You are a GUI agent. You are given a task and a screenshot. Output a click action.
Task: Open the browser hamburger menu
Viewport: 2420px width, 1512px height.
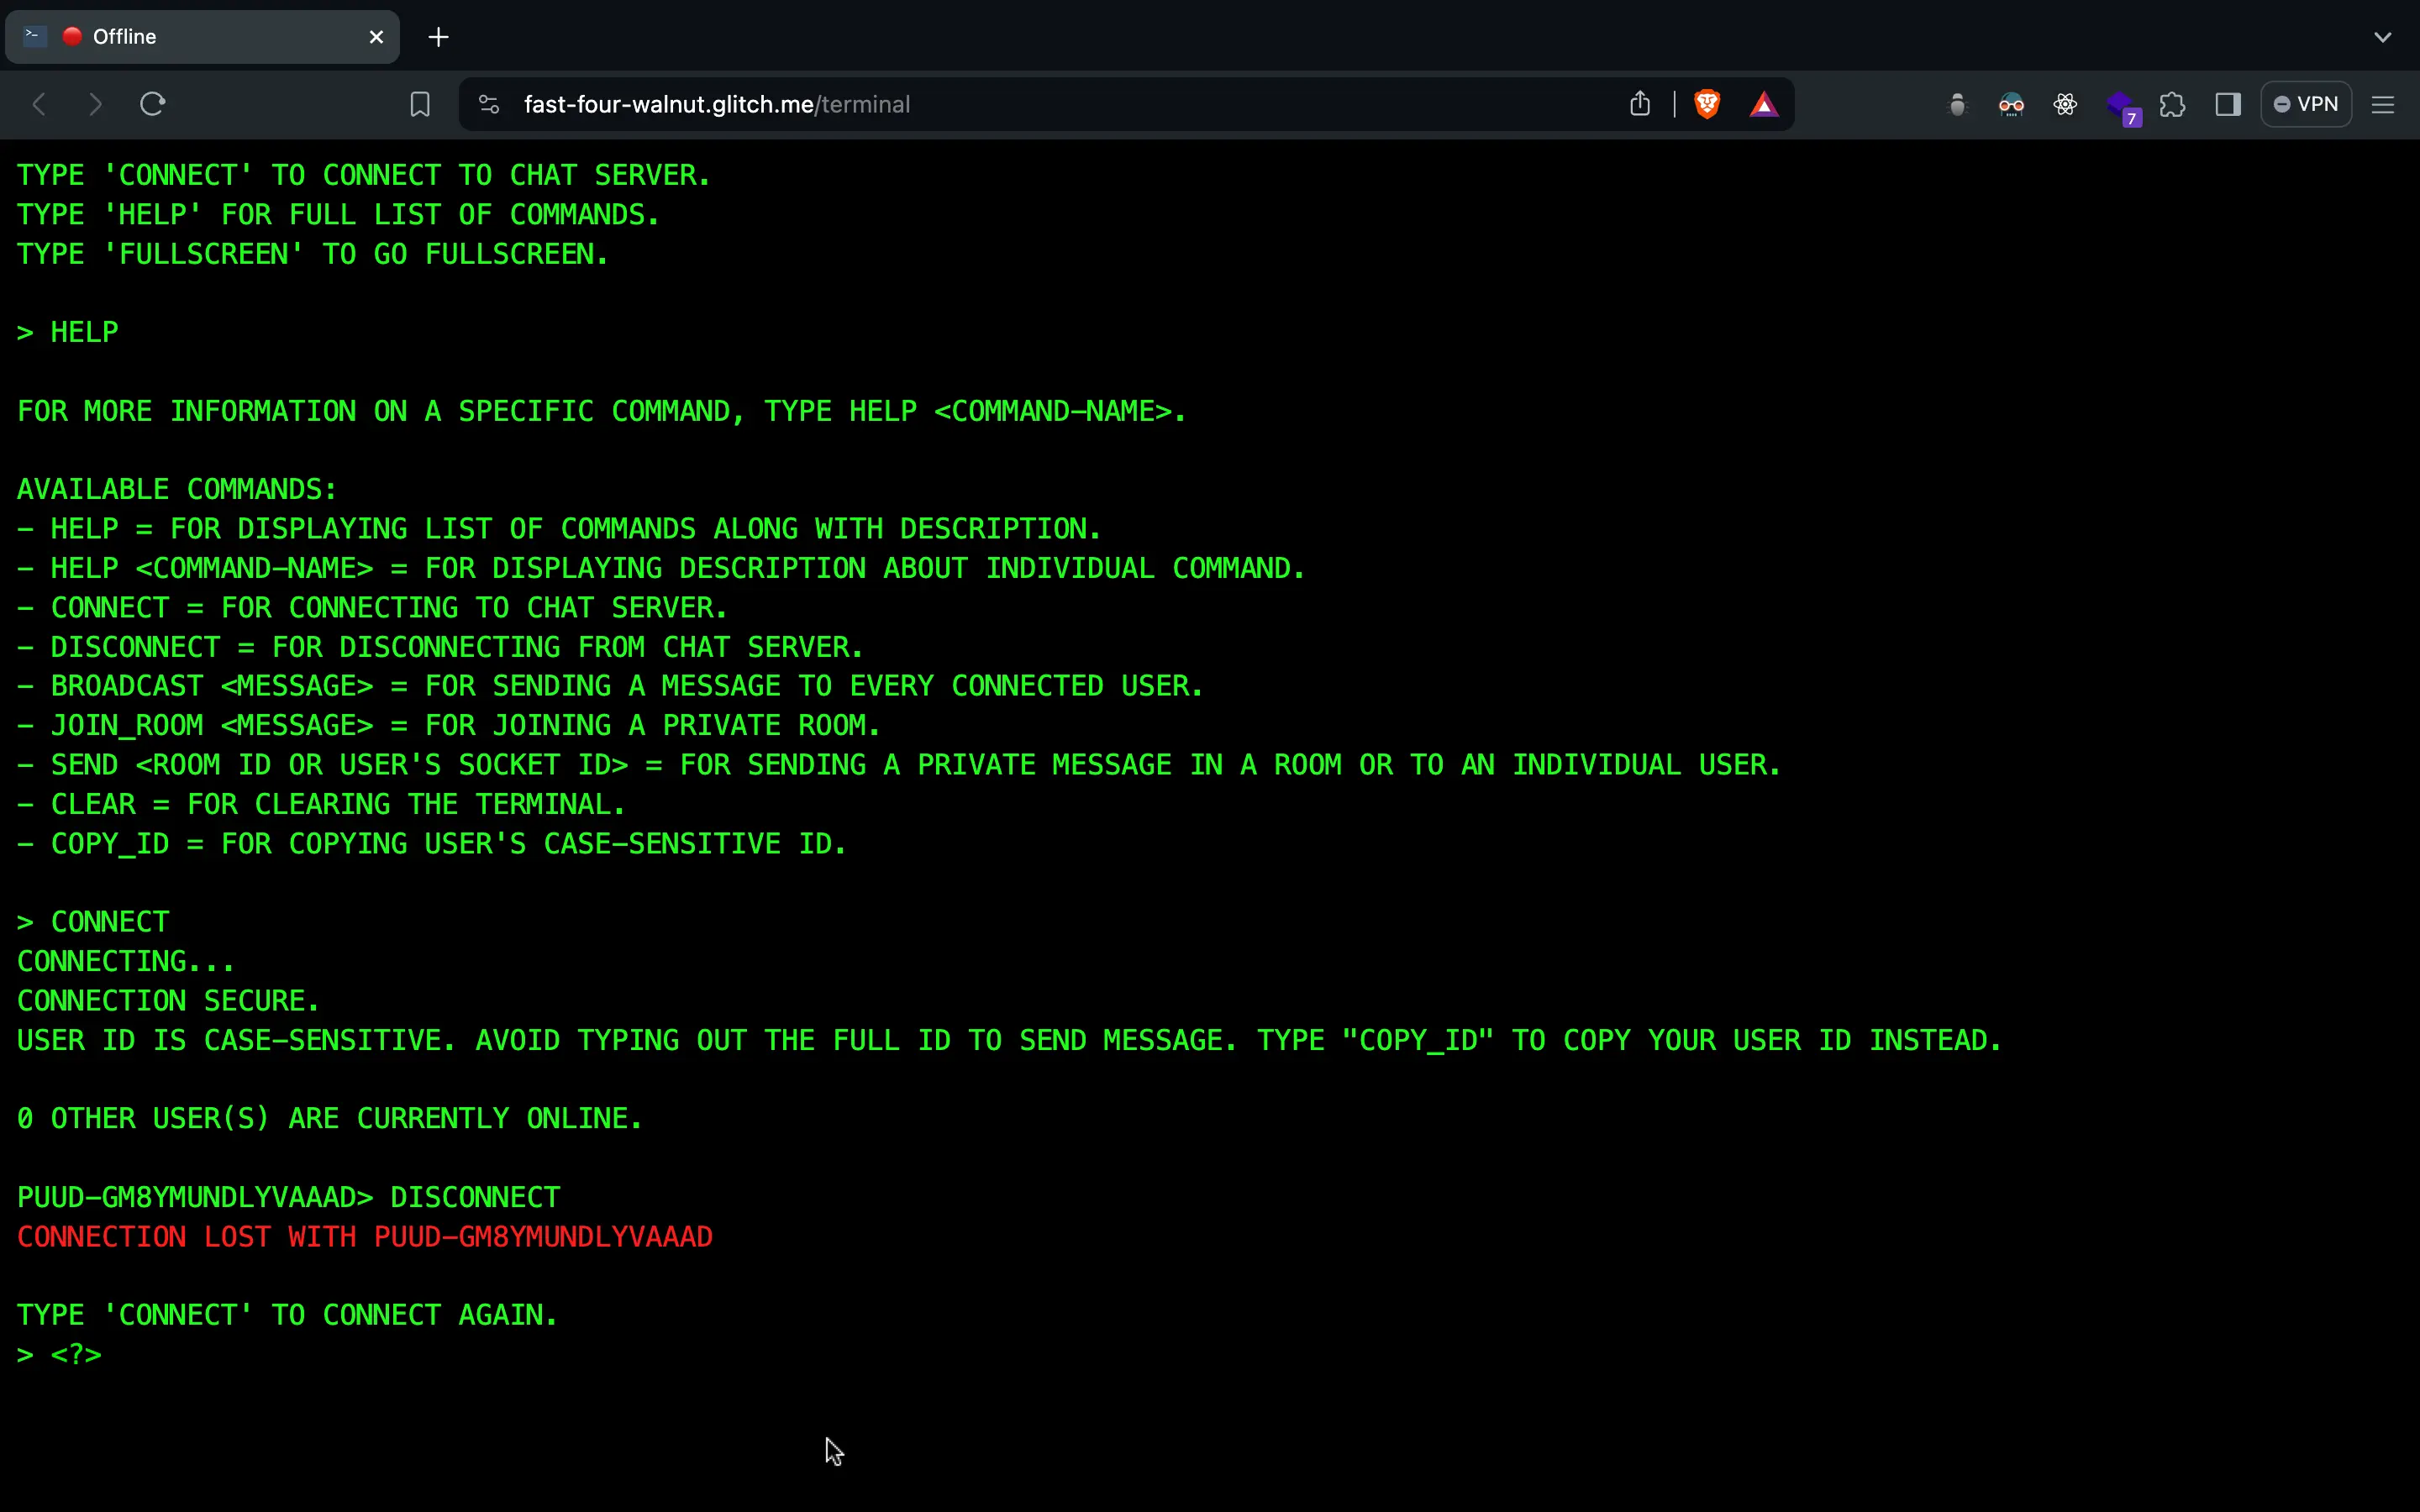point(2383,104)
